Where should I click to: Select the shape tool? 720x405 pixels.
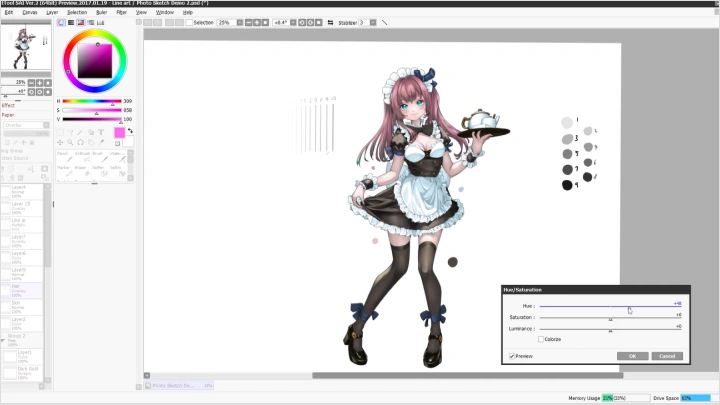click(x=91, y=132)
